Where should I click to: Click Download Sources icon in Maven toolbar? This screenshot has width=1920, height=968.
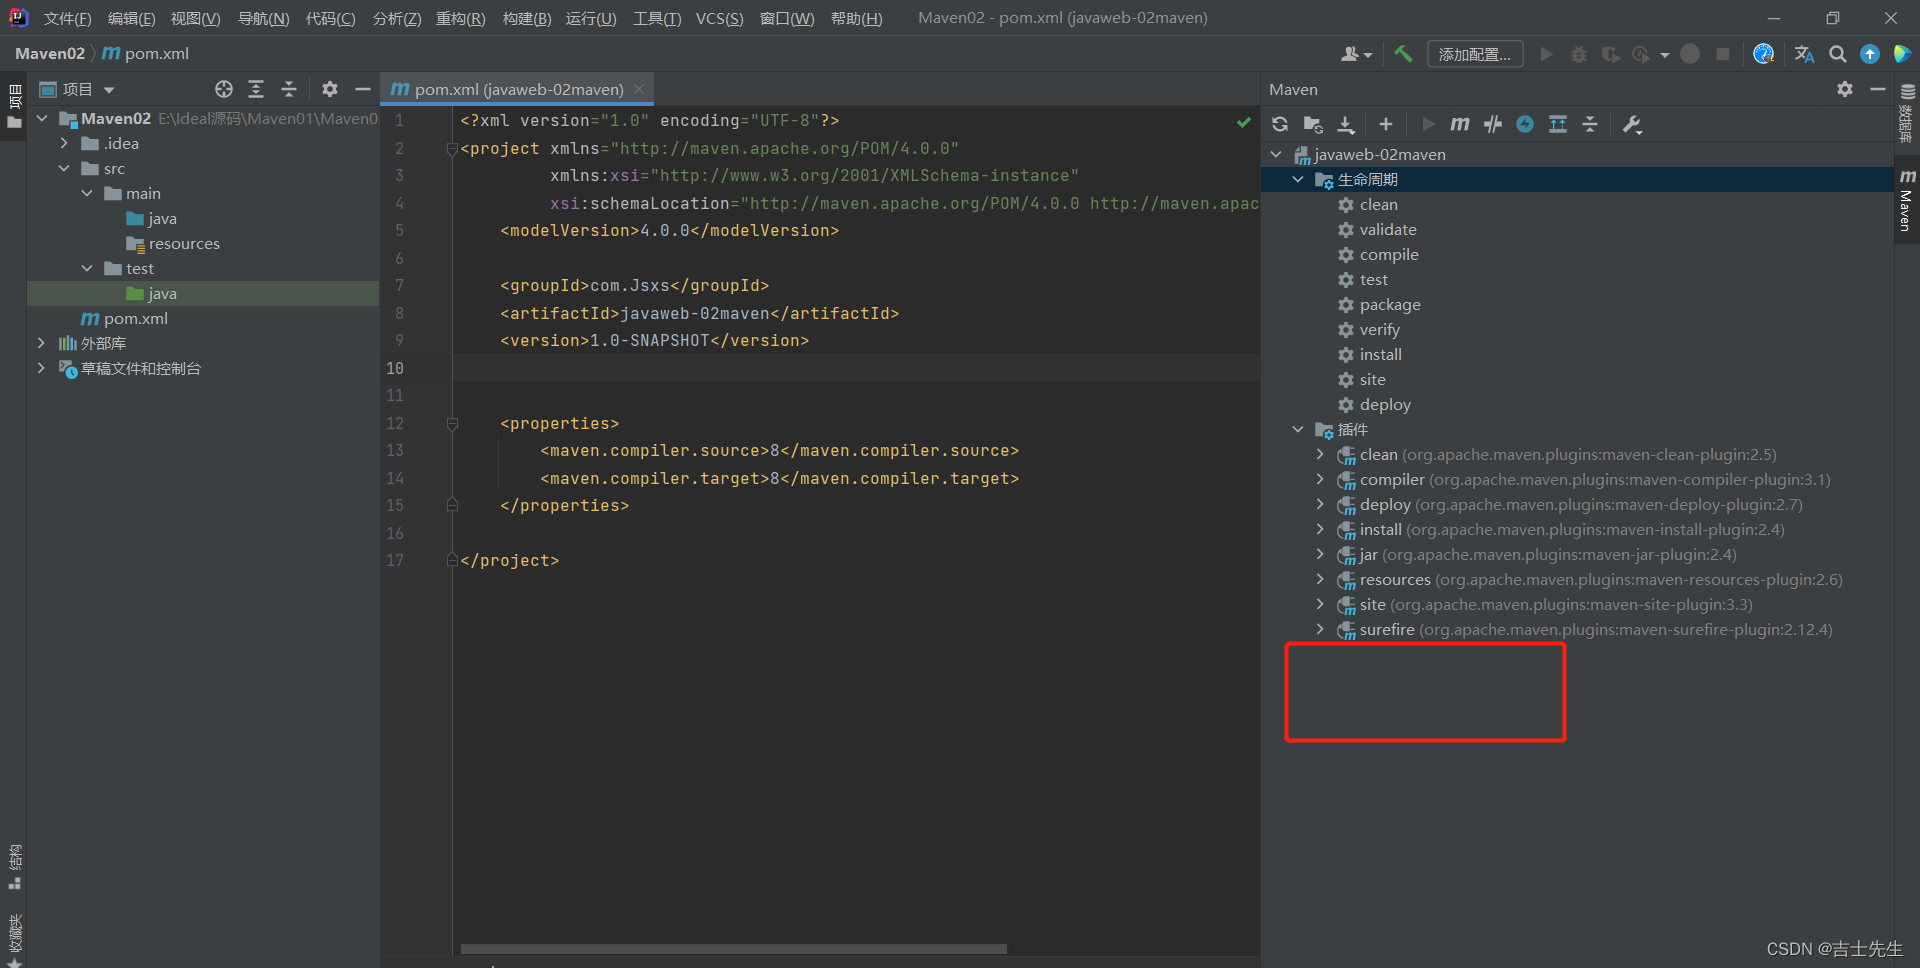pos(1346,124)
